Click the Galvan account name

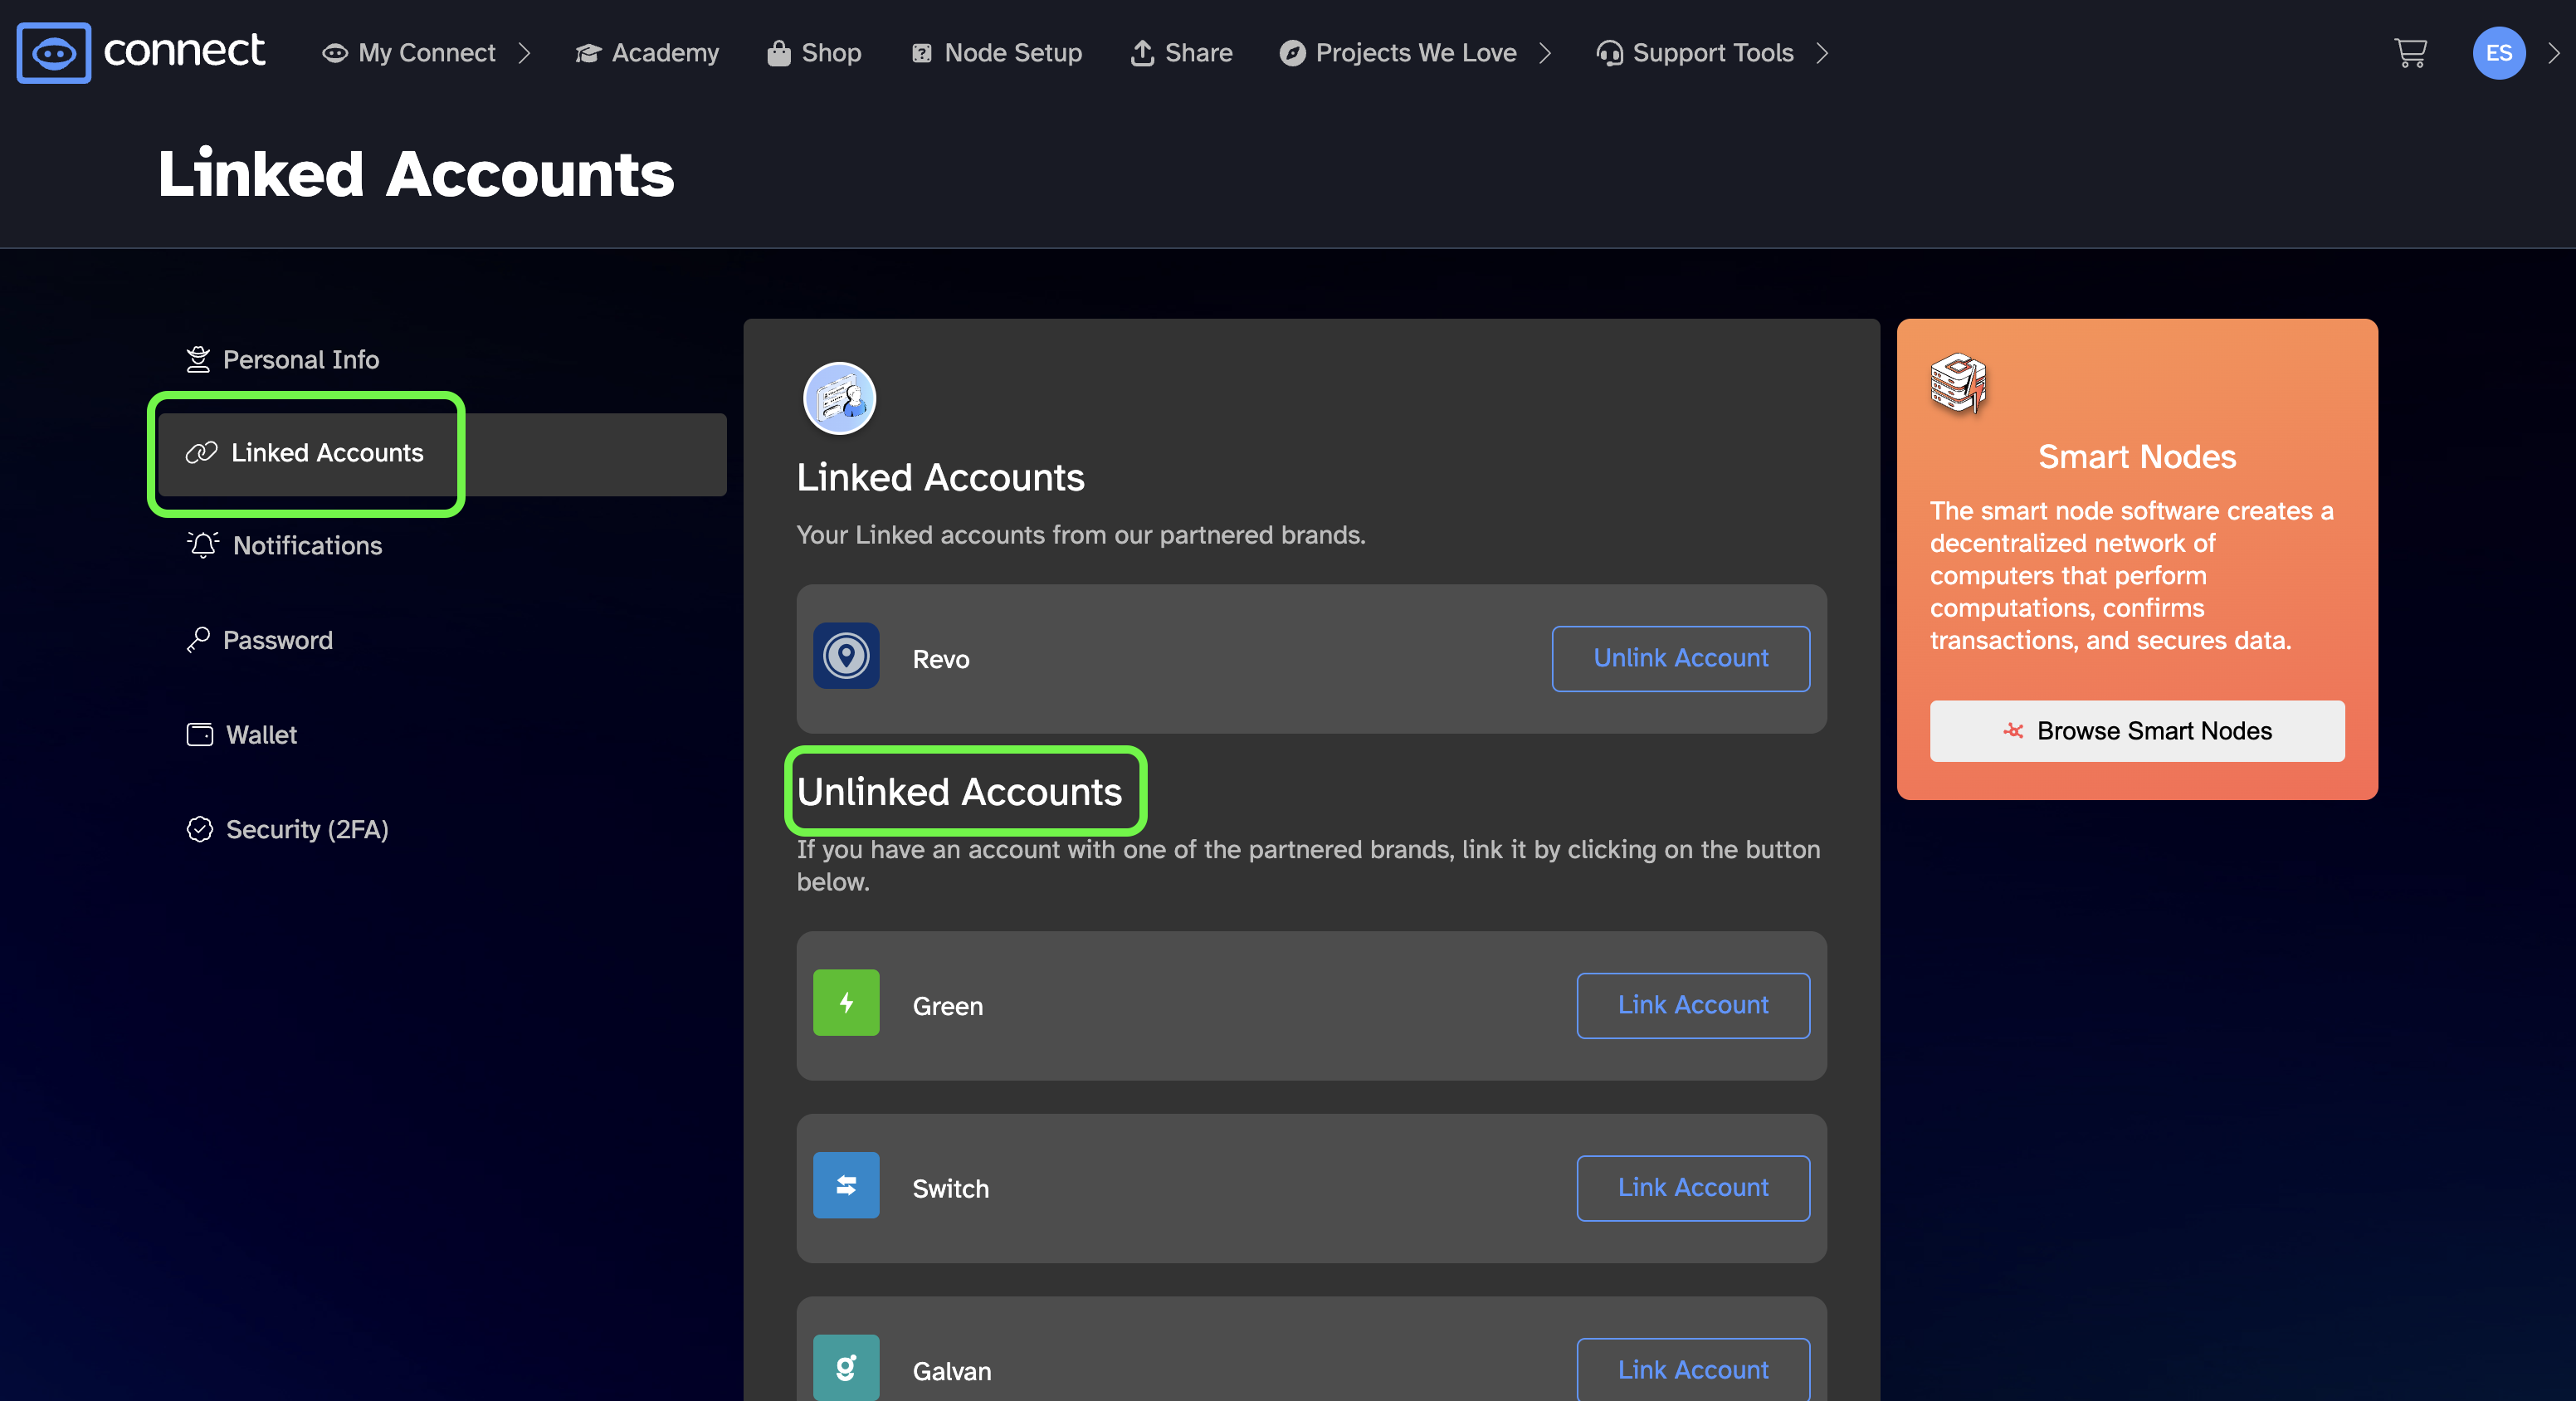click(x=951, y=1371)
